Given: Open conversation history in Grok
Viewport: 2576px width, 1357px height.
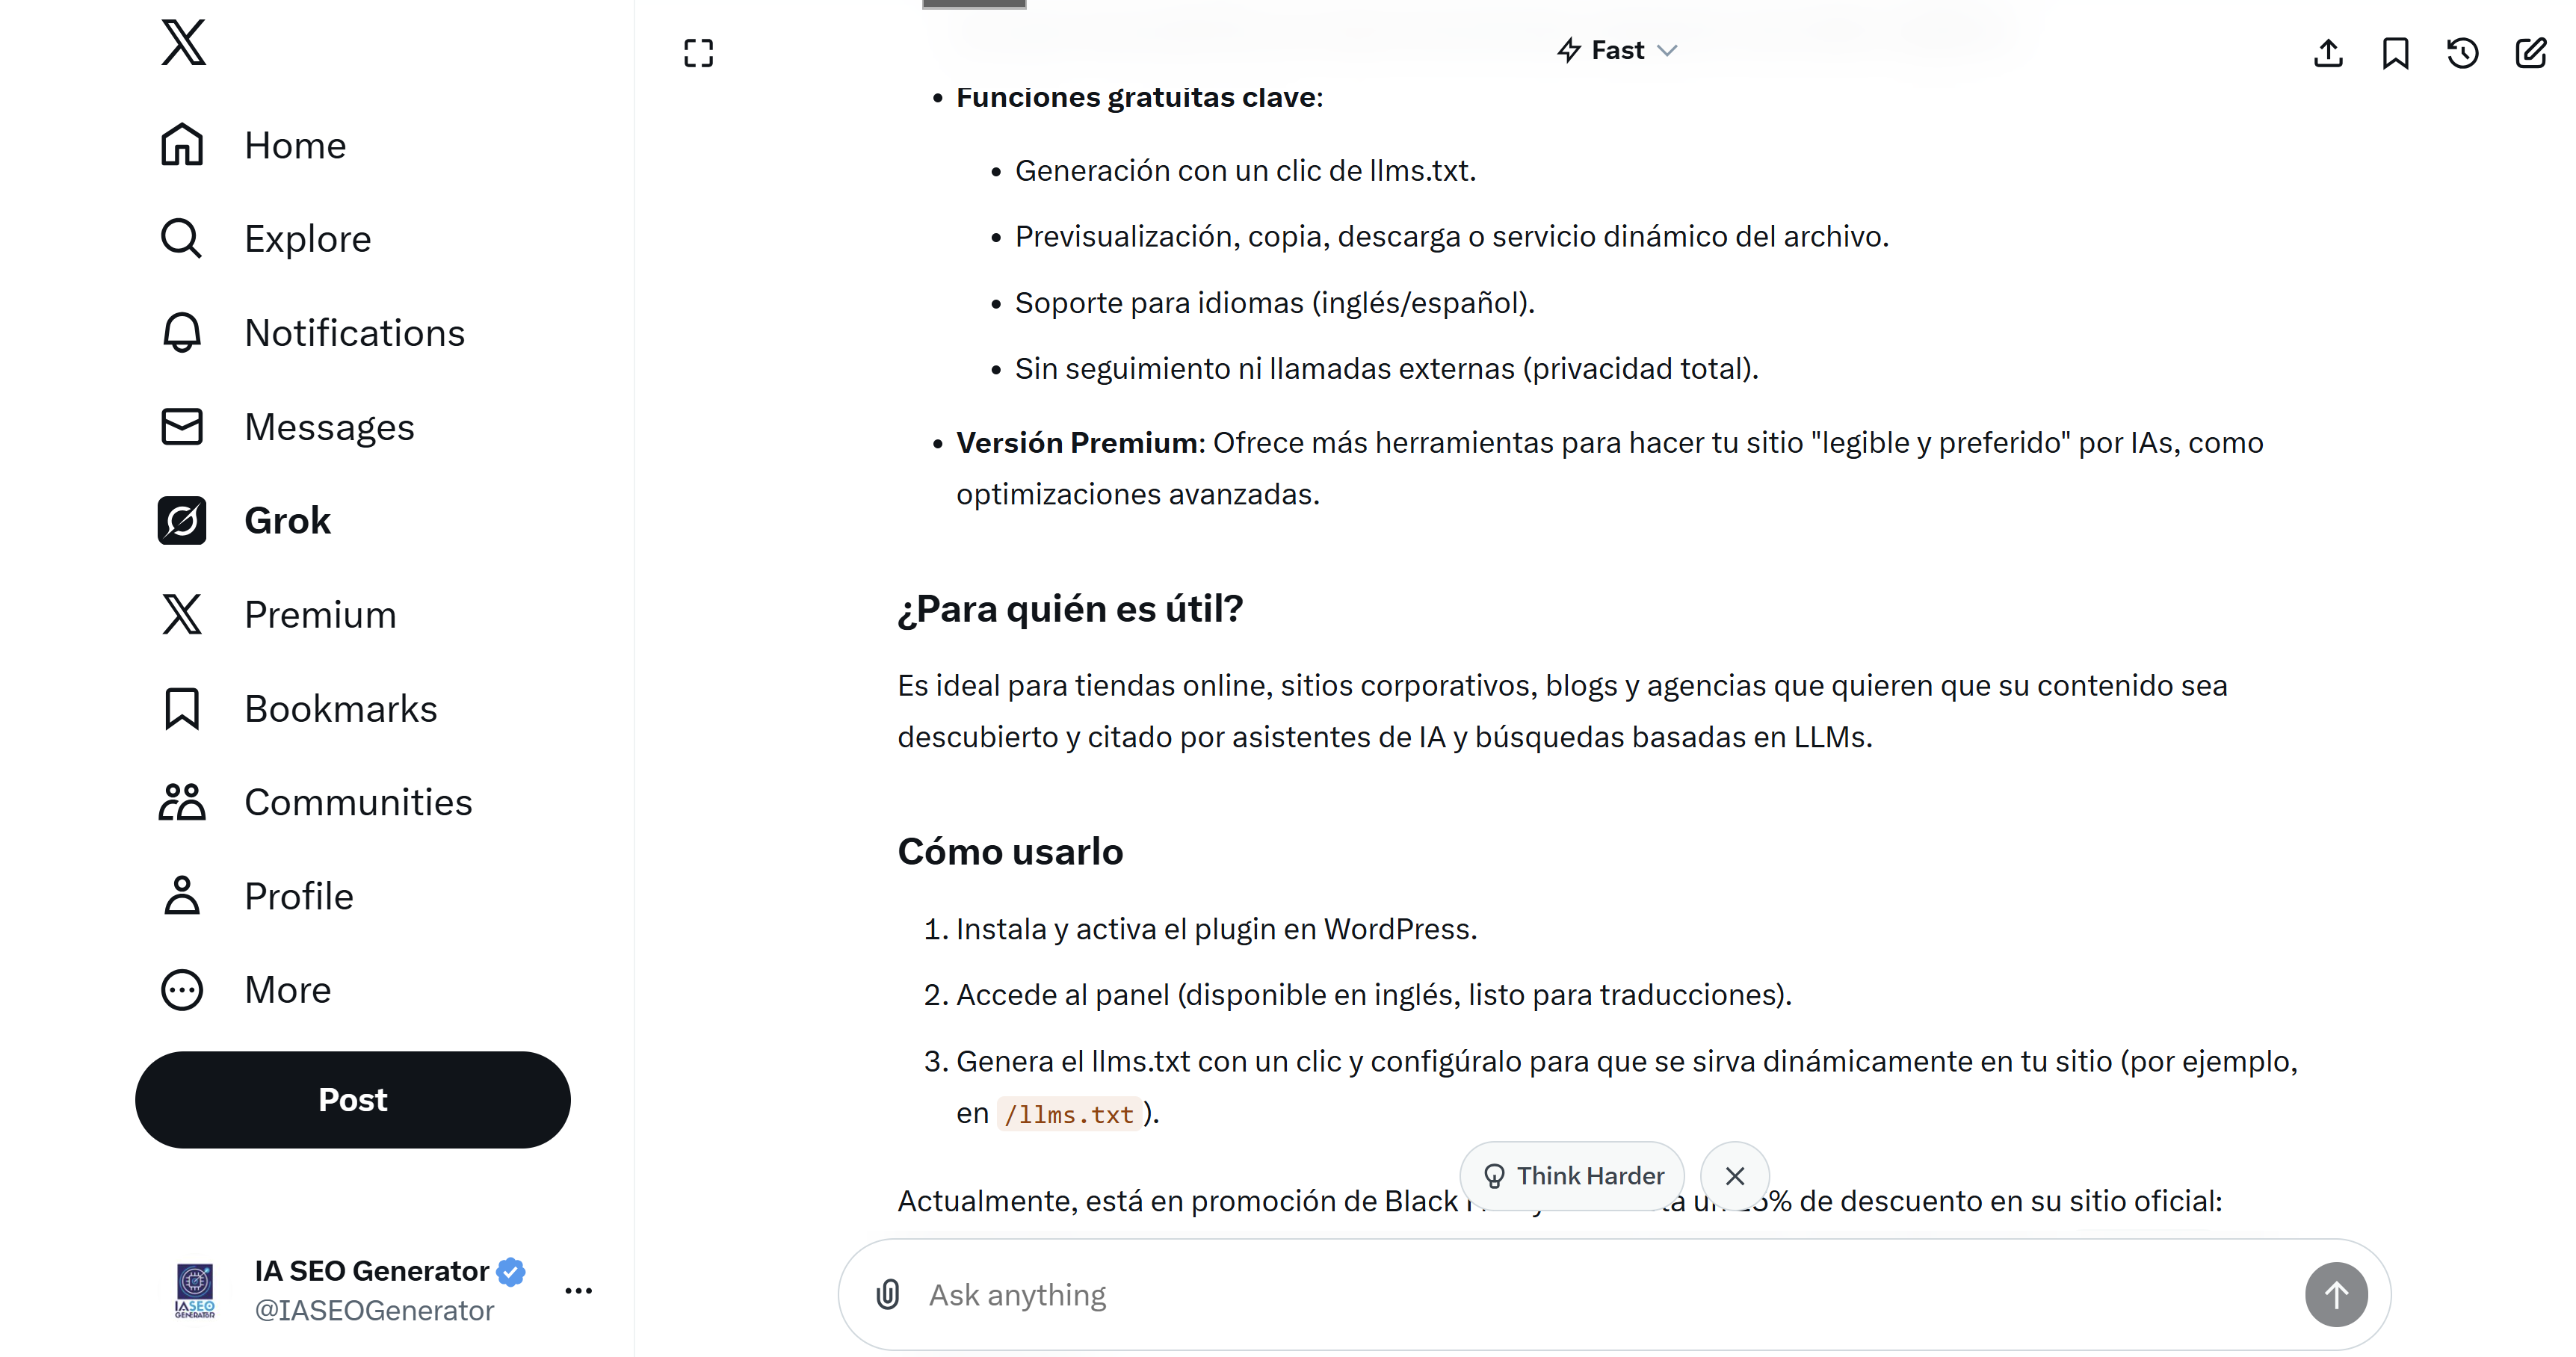Looking at the screenshot, I should pos(2463,53).
